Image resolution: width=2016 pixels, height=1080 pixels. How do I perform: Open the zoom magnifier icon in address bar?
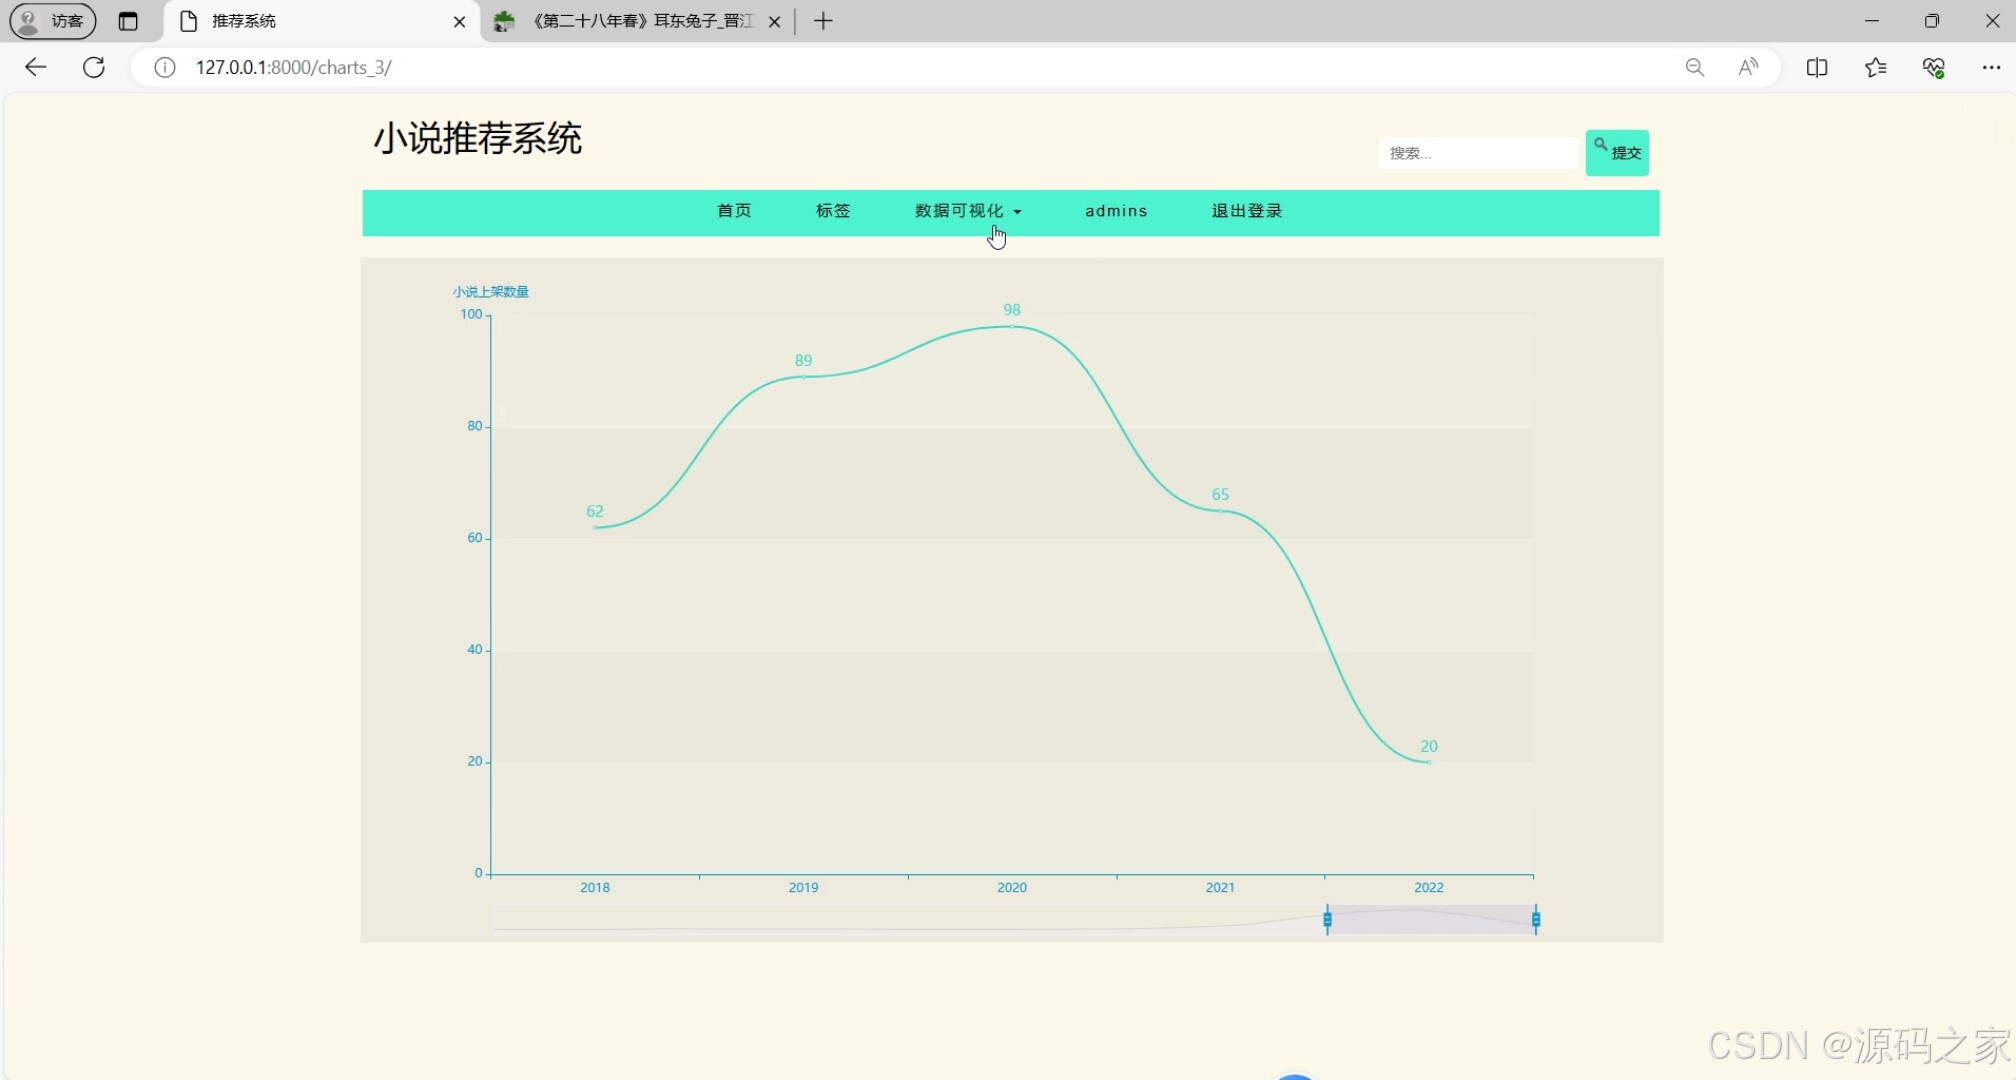click(1694, 67)
